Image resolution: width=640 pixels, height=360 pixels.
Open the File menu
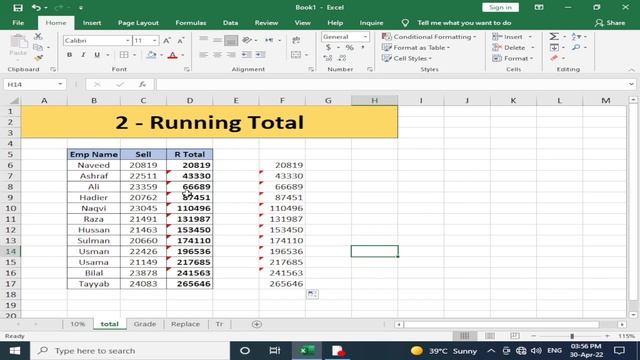(18, 23)
